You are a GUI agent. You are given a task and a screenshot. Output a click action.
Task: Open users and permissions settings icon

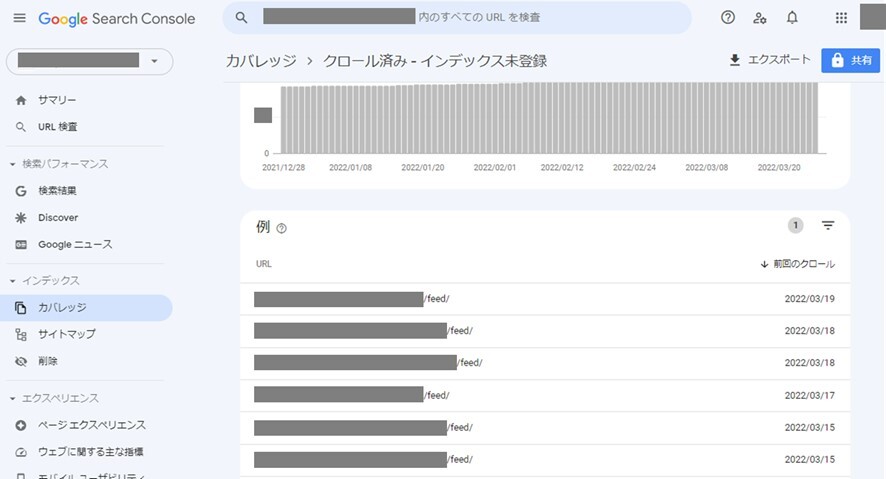(760, 18)
